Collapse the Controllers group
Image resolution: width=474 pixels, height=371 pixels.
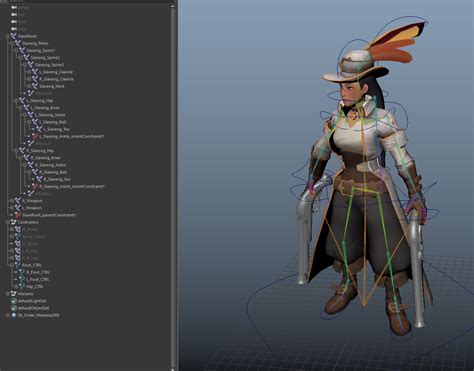[x=7, y=222]
